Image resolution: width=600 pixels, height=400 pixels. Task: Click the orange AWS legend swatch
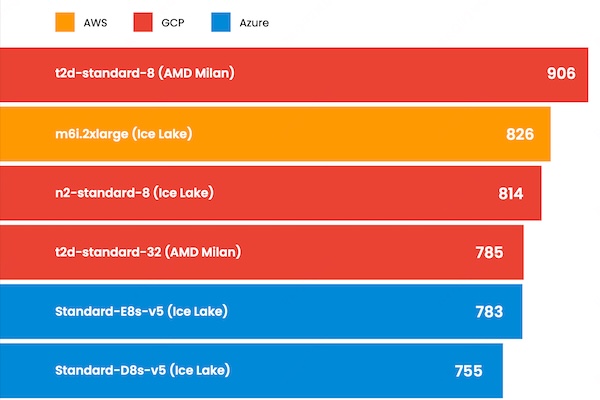click(68, 21)
